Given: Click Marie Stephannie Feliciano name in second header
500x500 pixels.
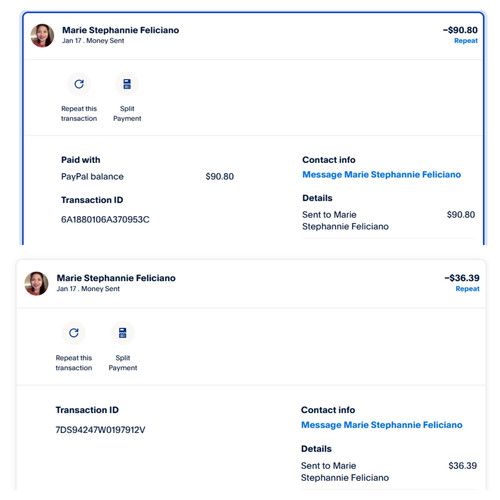Looking at the screenshot, I should tap(116, 278).
